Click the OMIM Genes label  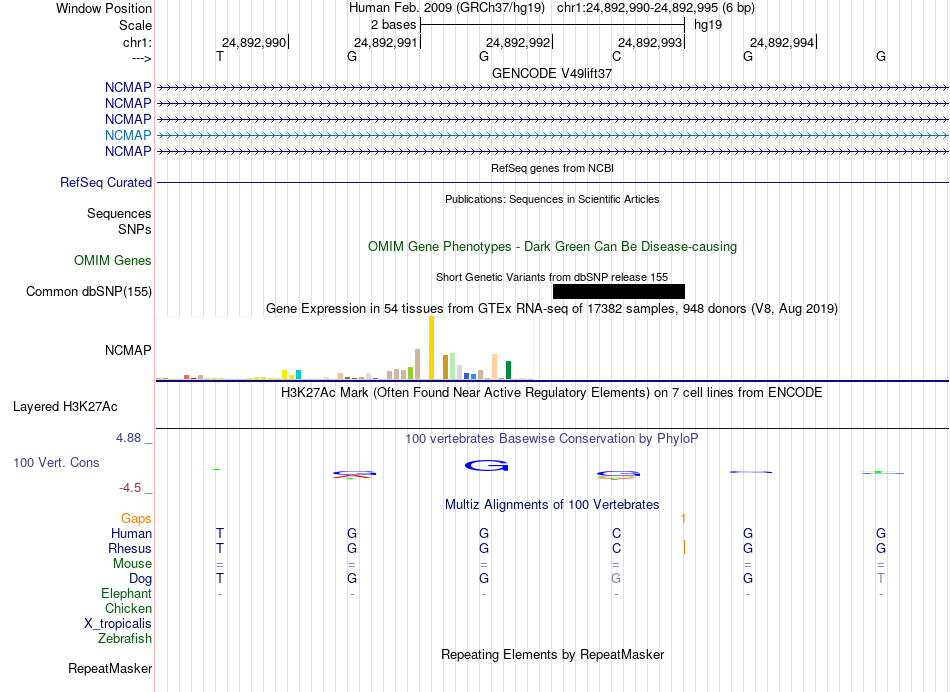[x=113, y=261]
